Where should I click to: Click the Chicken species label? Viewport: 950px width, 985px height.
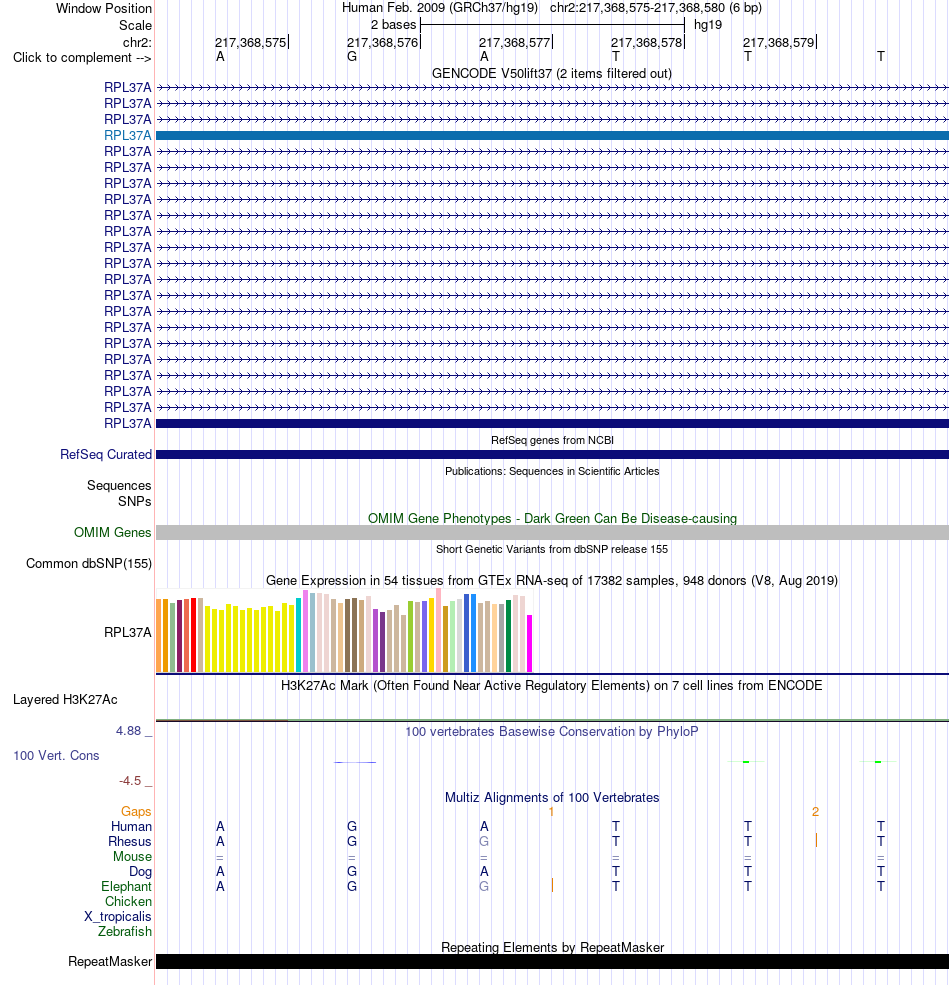pos(128,901)
